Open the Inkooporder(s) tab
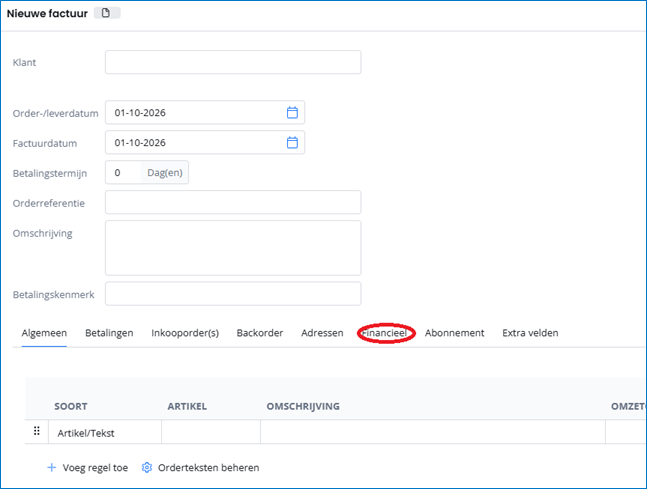 (185, 333)
